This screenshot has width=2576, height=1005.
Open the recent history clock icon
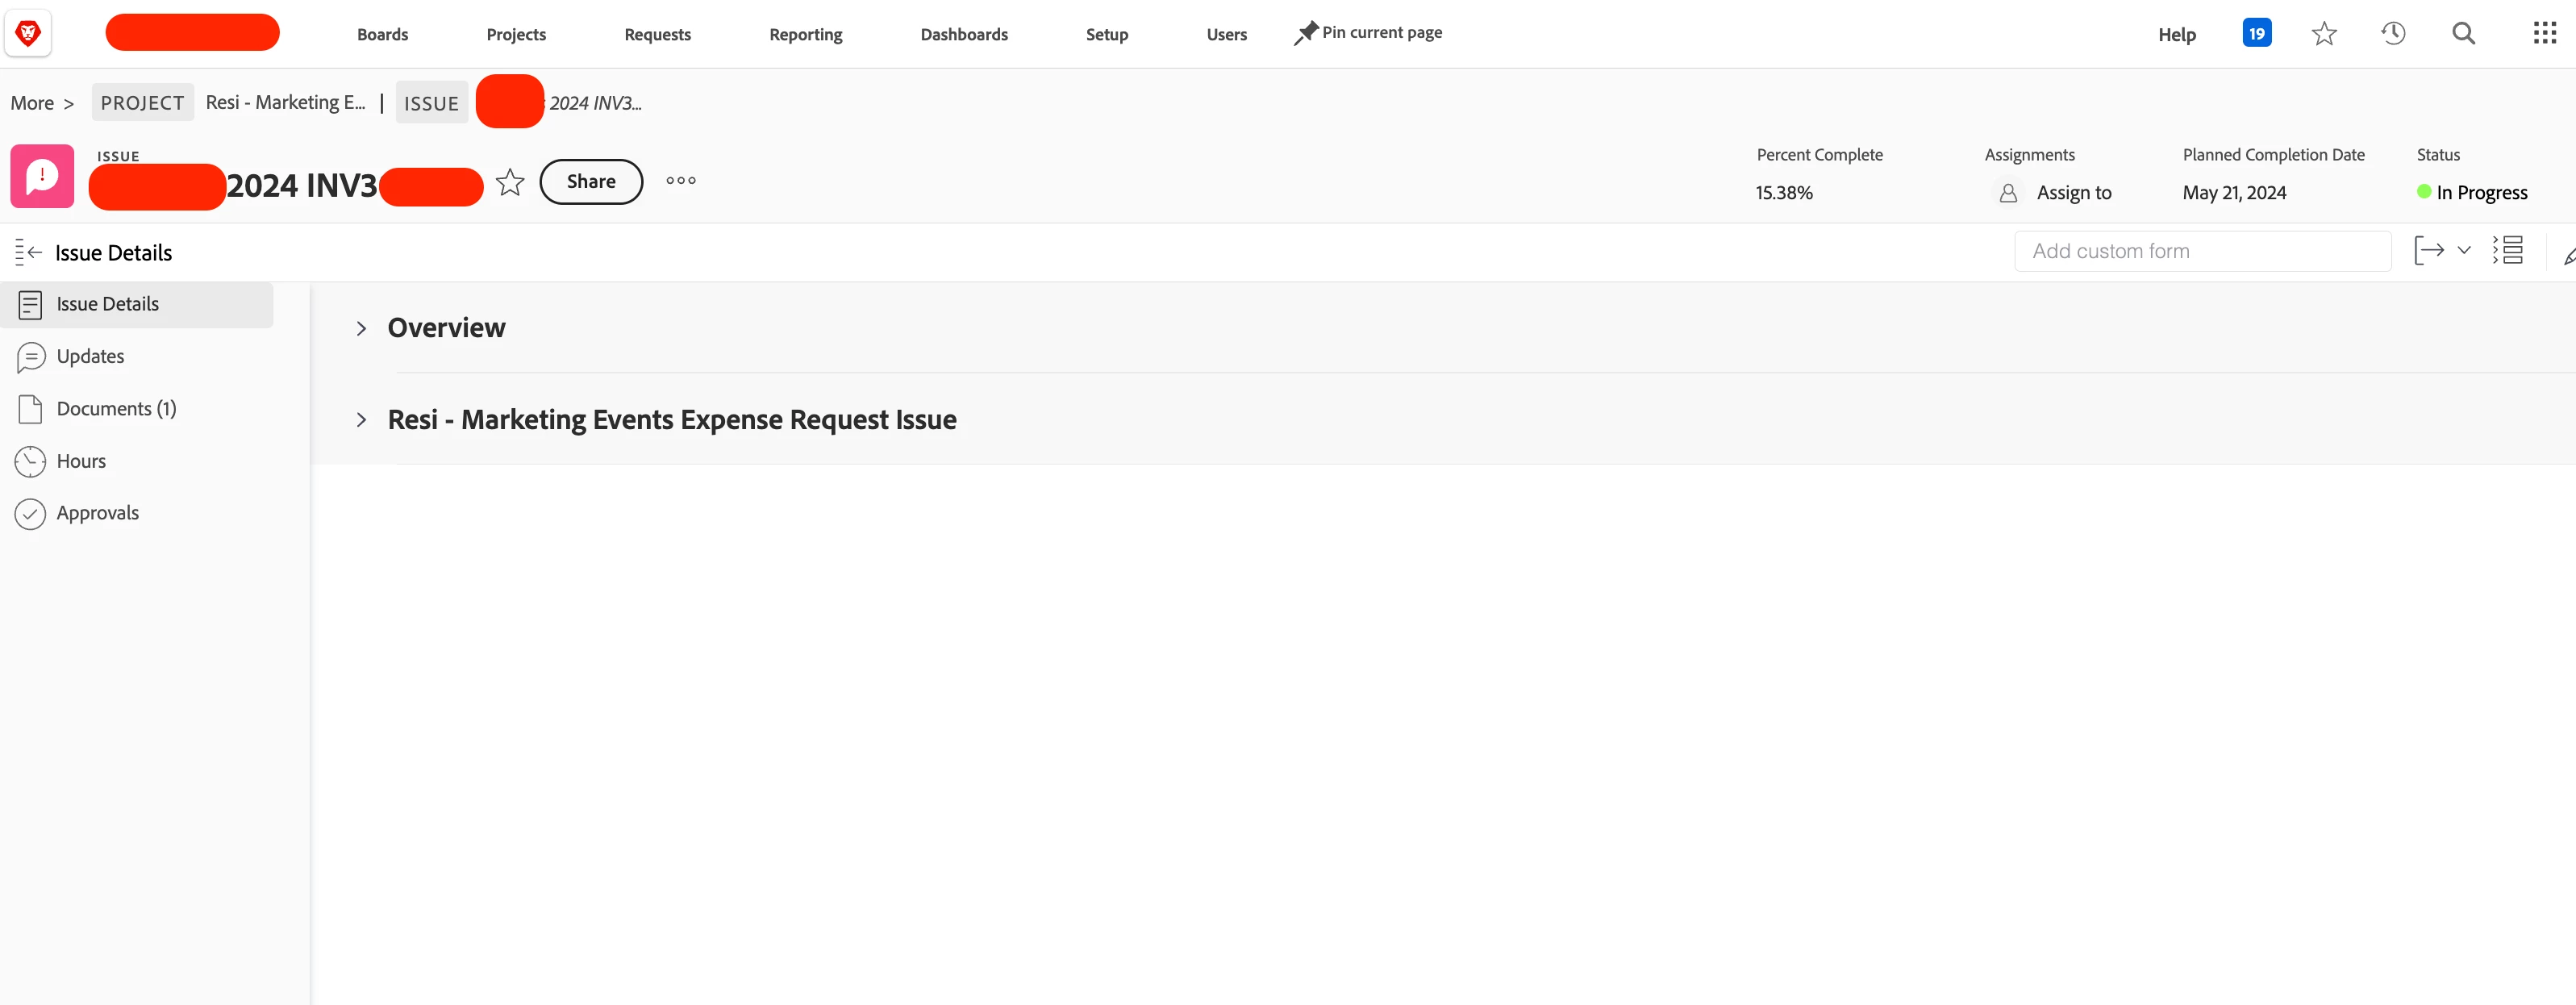[x=2393, y=34]
